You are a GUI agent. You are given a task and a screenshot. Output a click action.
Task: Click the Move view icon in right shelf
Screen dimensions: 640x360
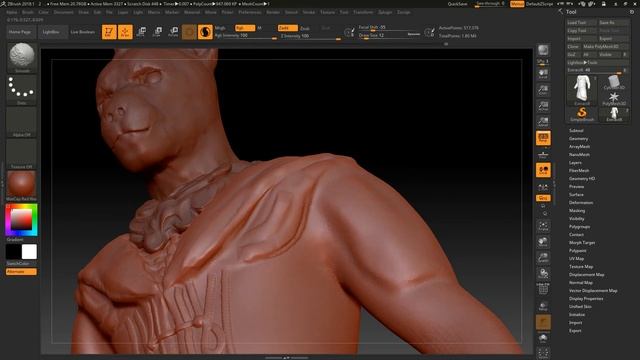(x=543, y=242)
